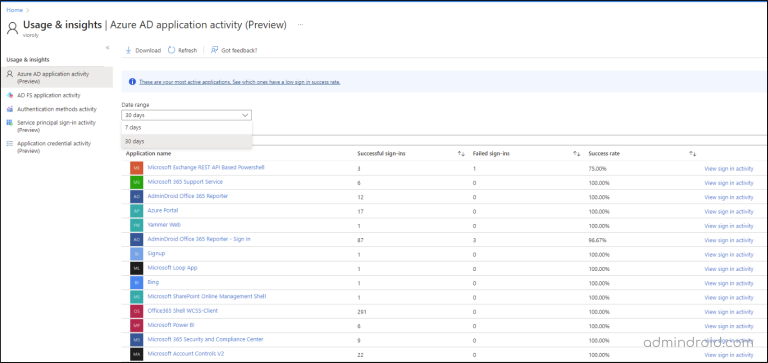Open Microsoft 365 Support Service application
Screen dimensions: 768x363
(x=185, y=182)
